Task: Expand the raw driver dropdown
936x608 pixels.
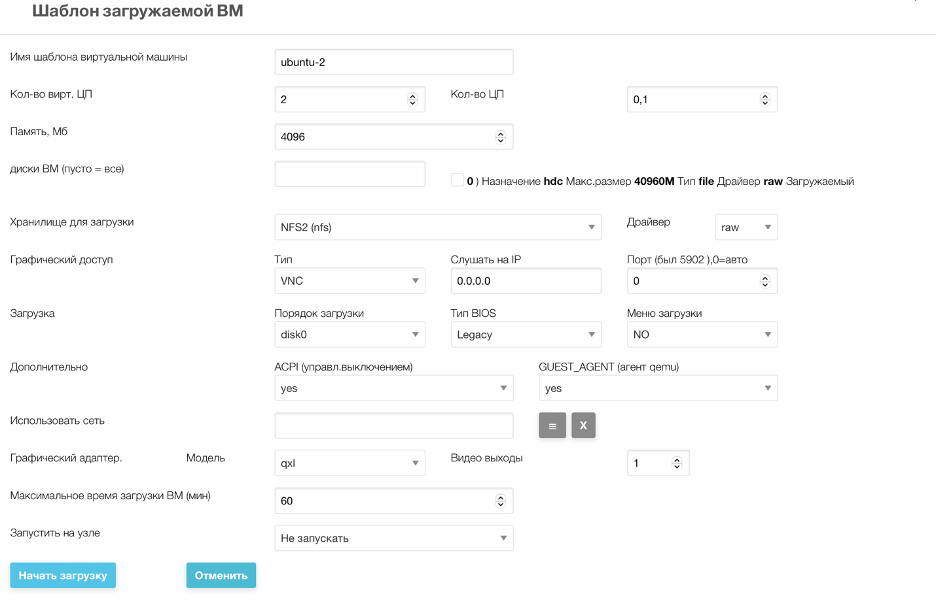Action: tap(746, 227)
